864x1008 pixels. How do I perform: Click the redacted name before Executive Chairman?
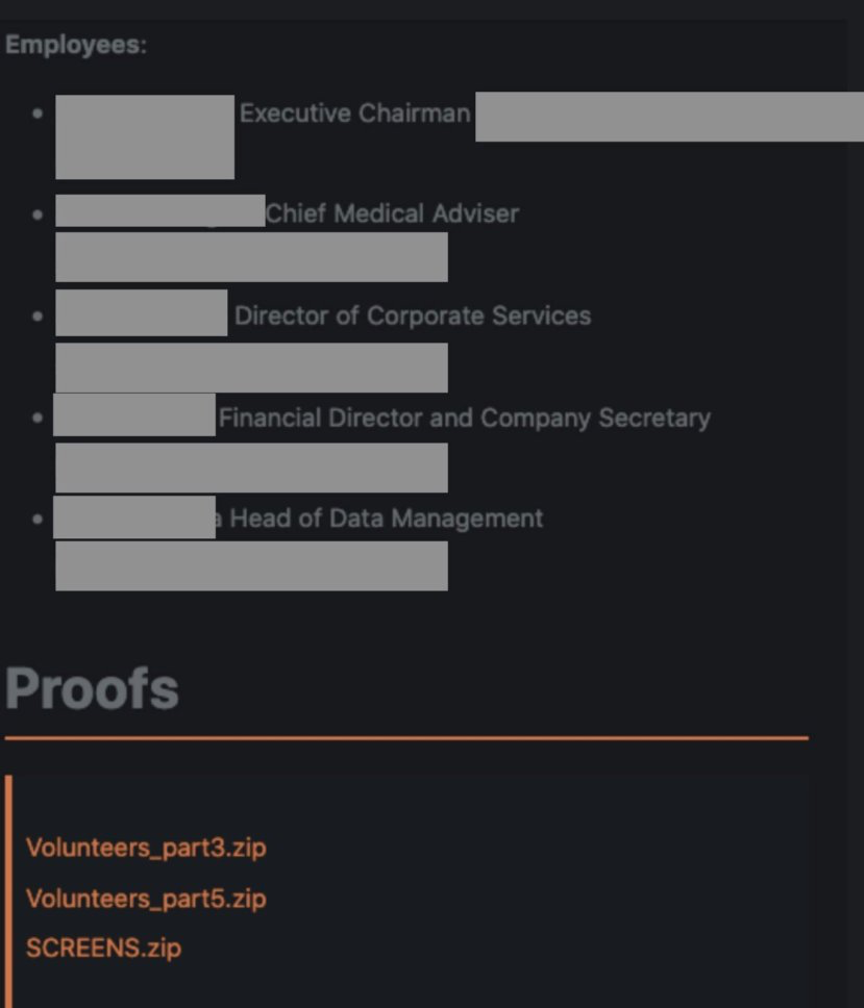145,137
